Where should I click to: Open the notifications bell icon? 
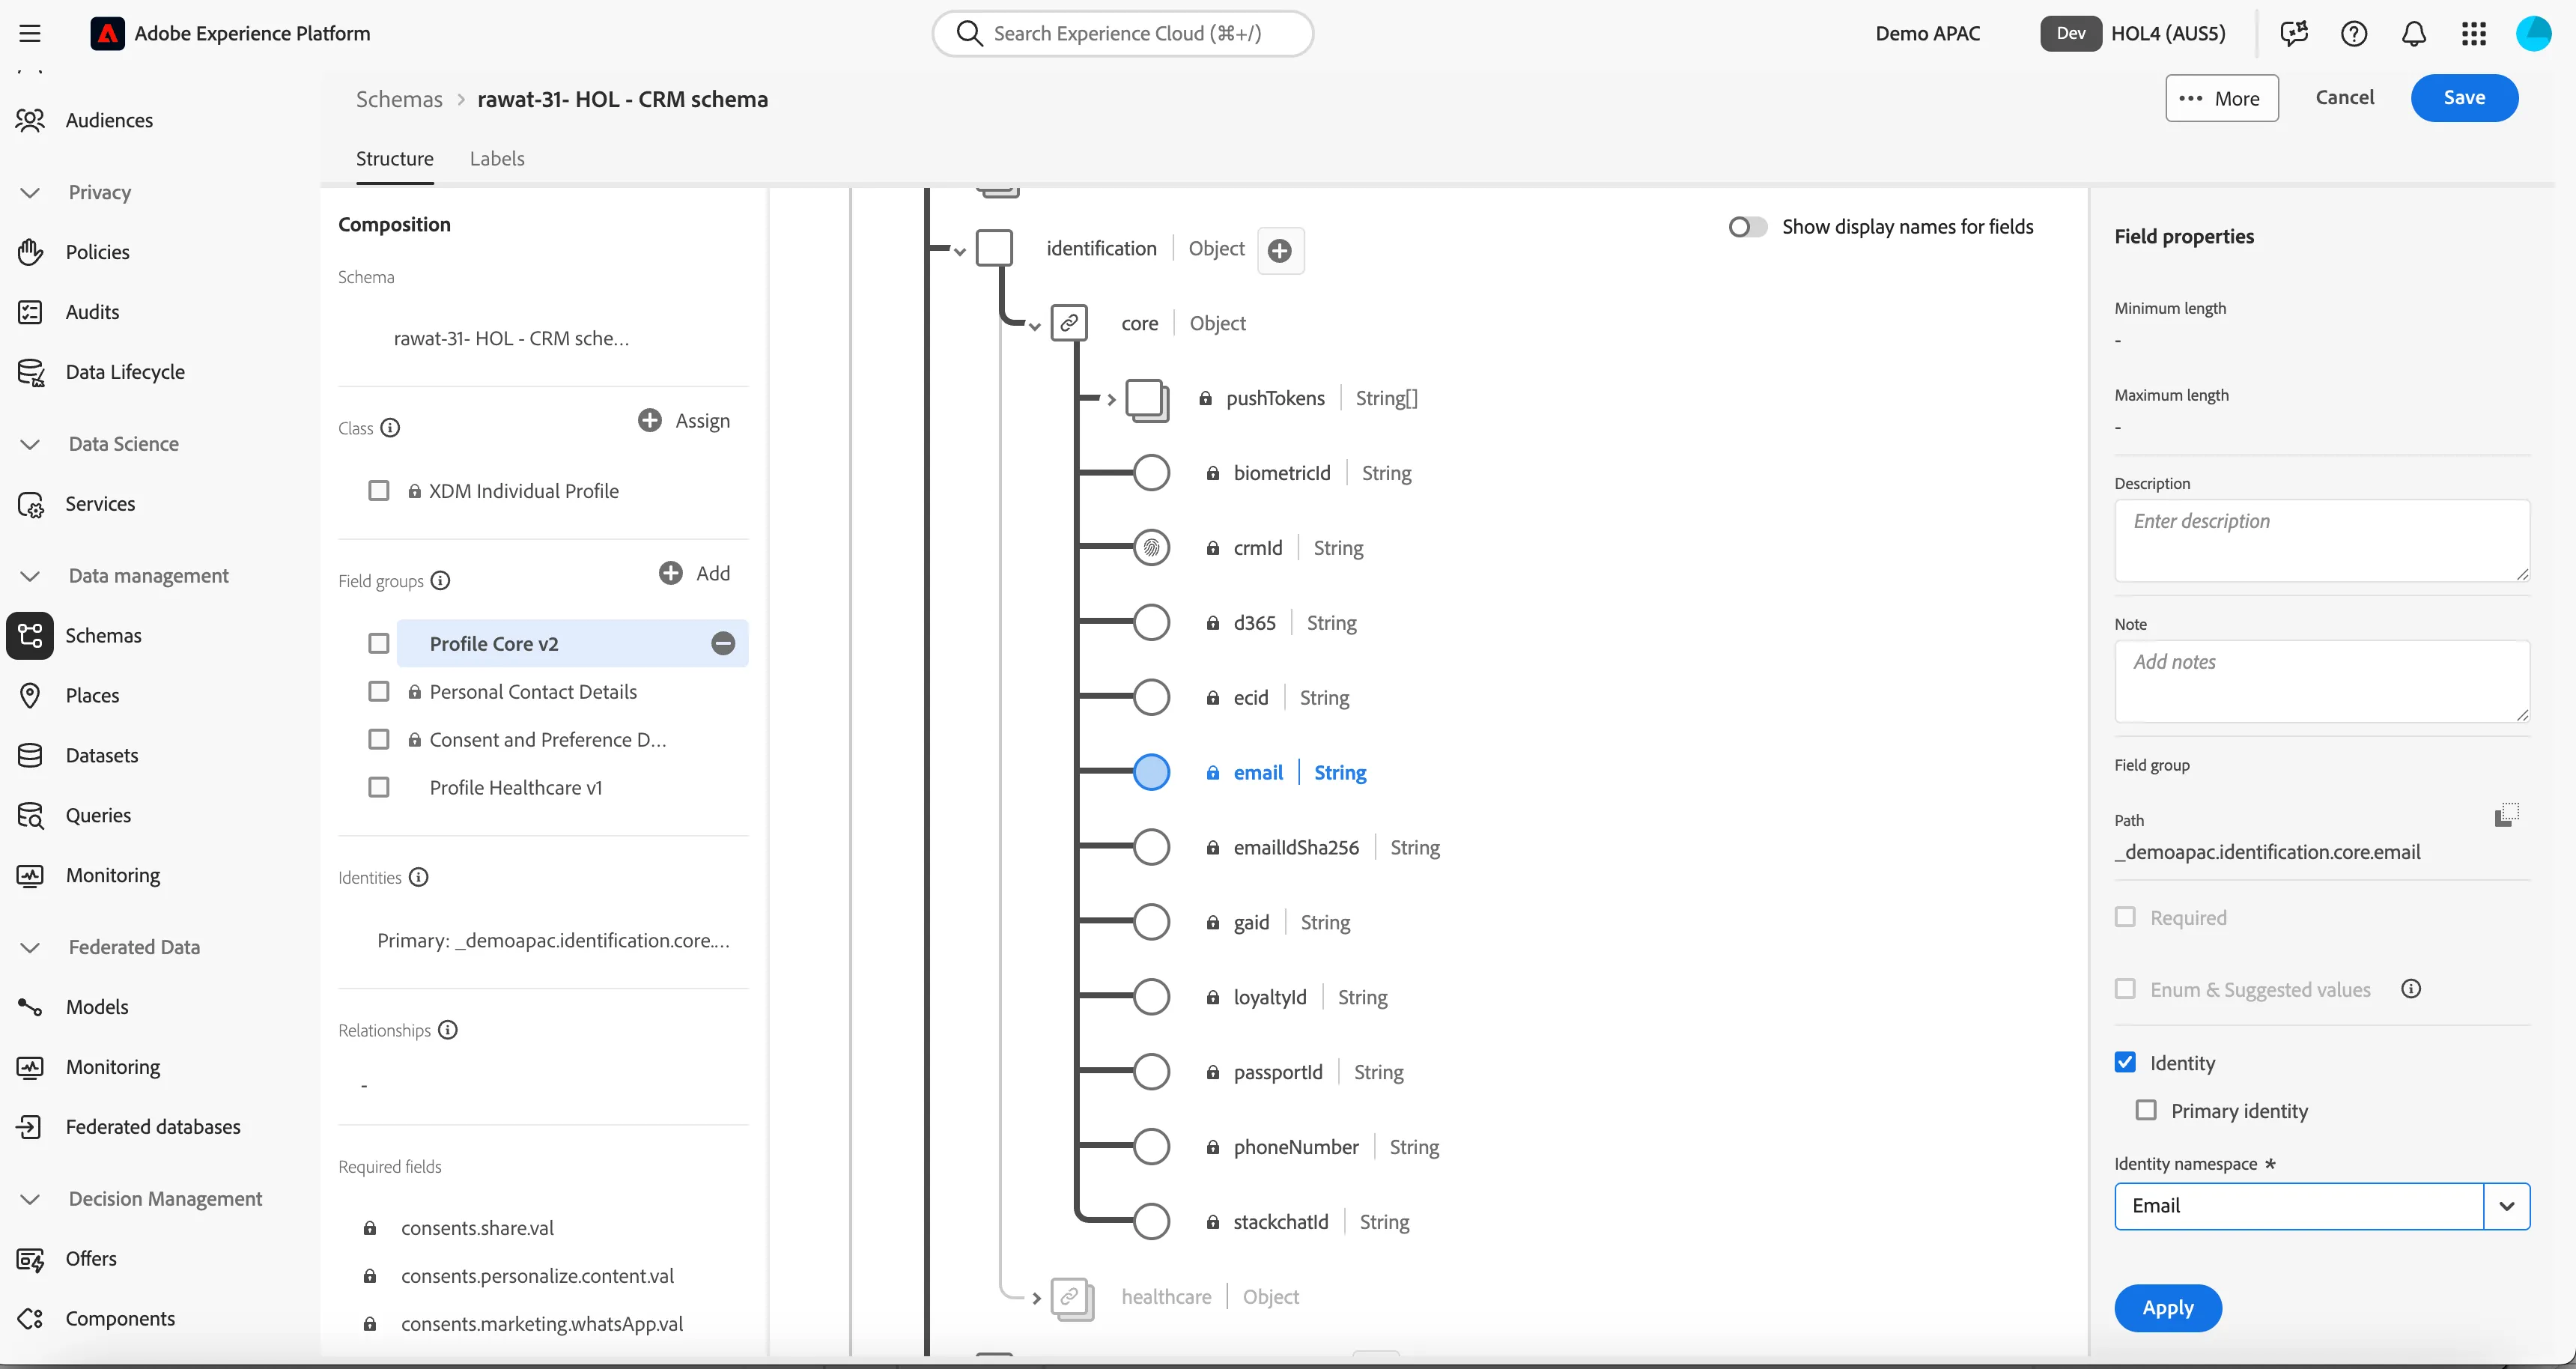click(x=2414, y=34)
